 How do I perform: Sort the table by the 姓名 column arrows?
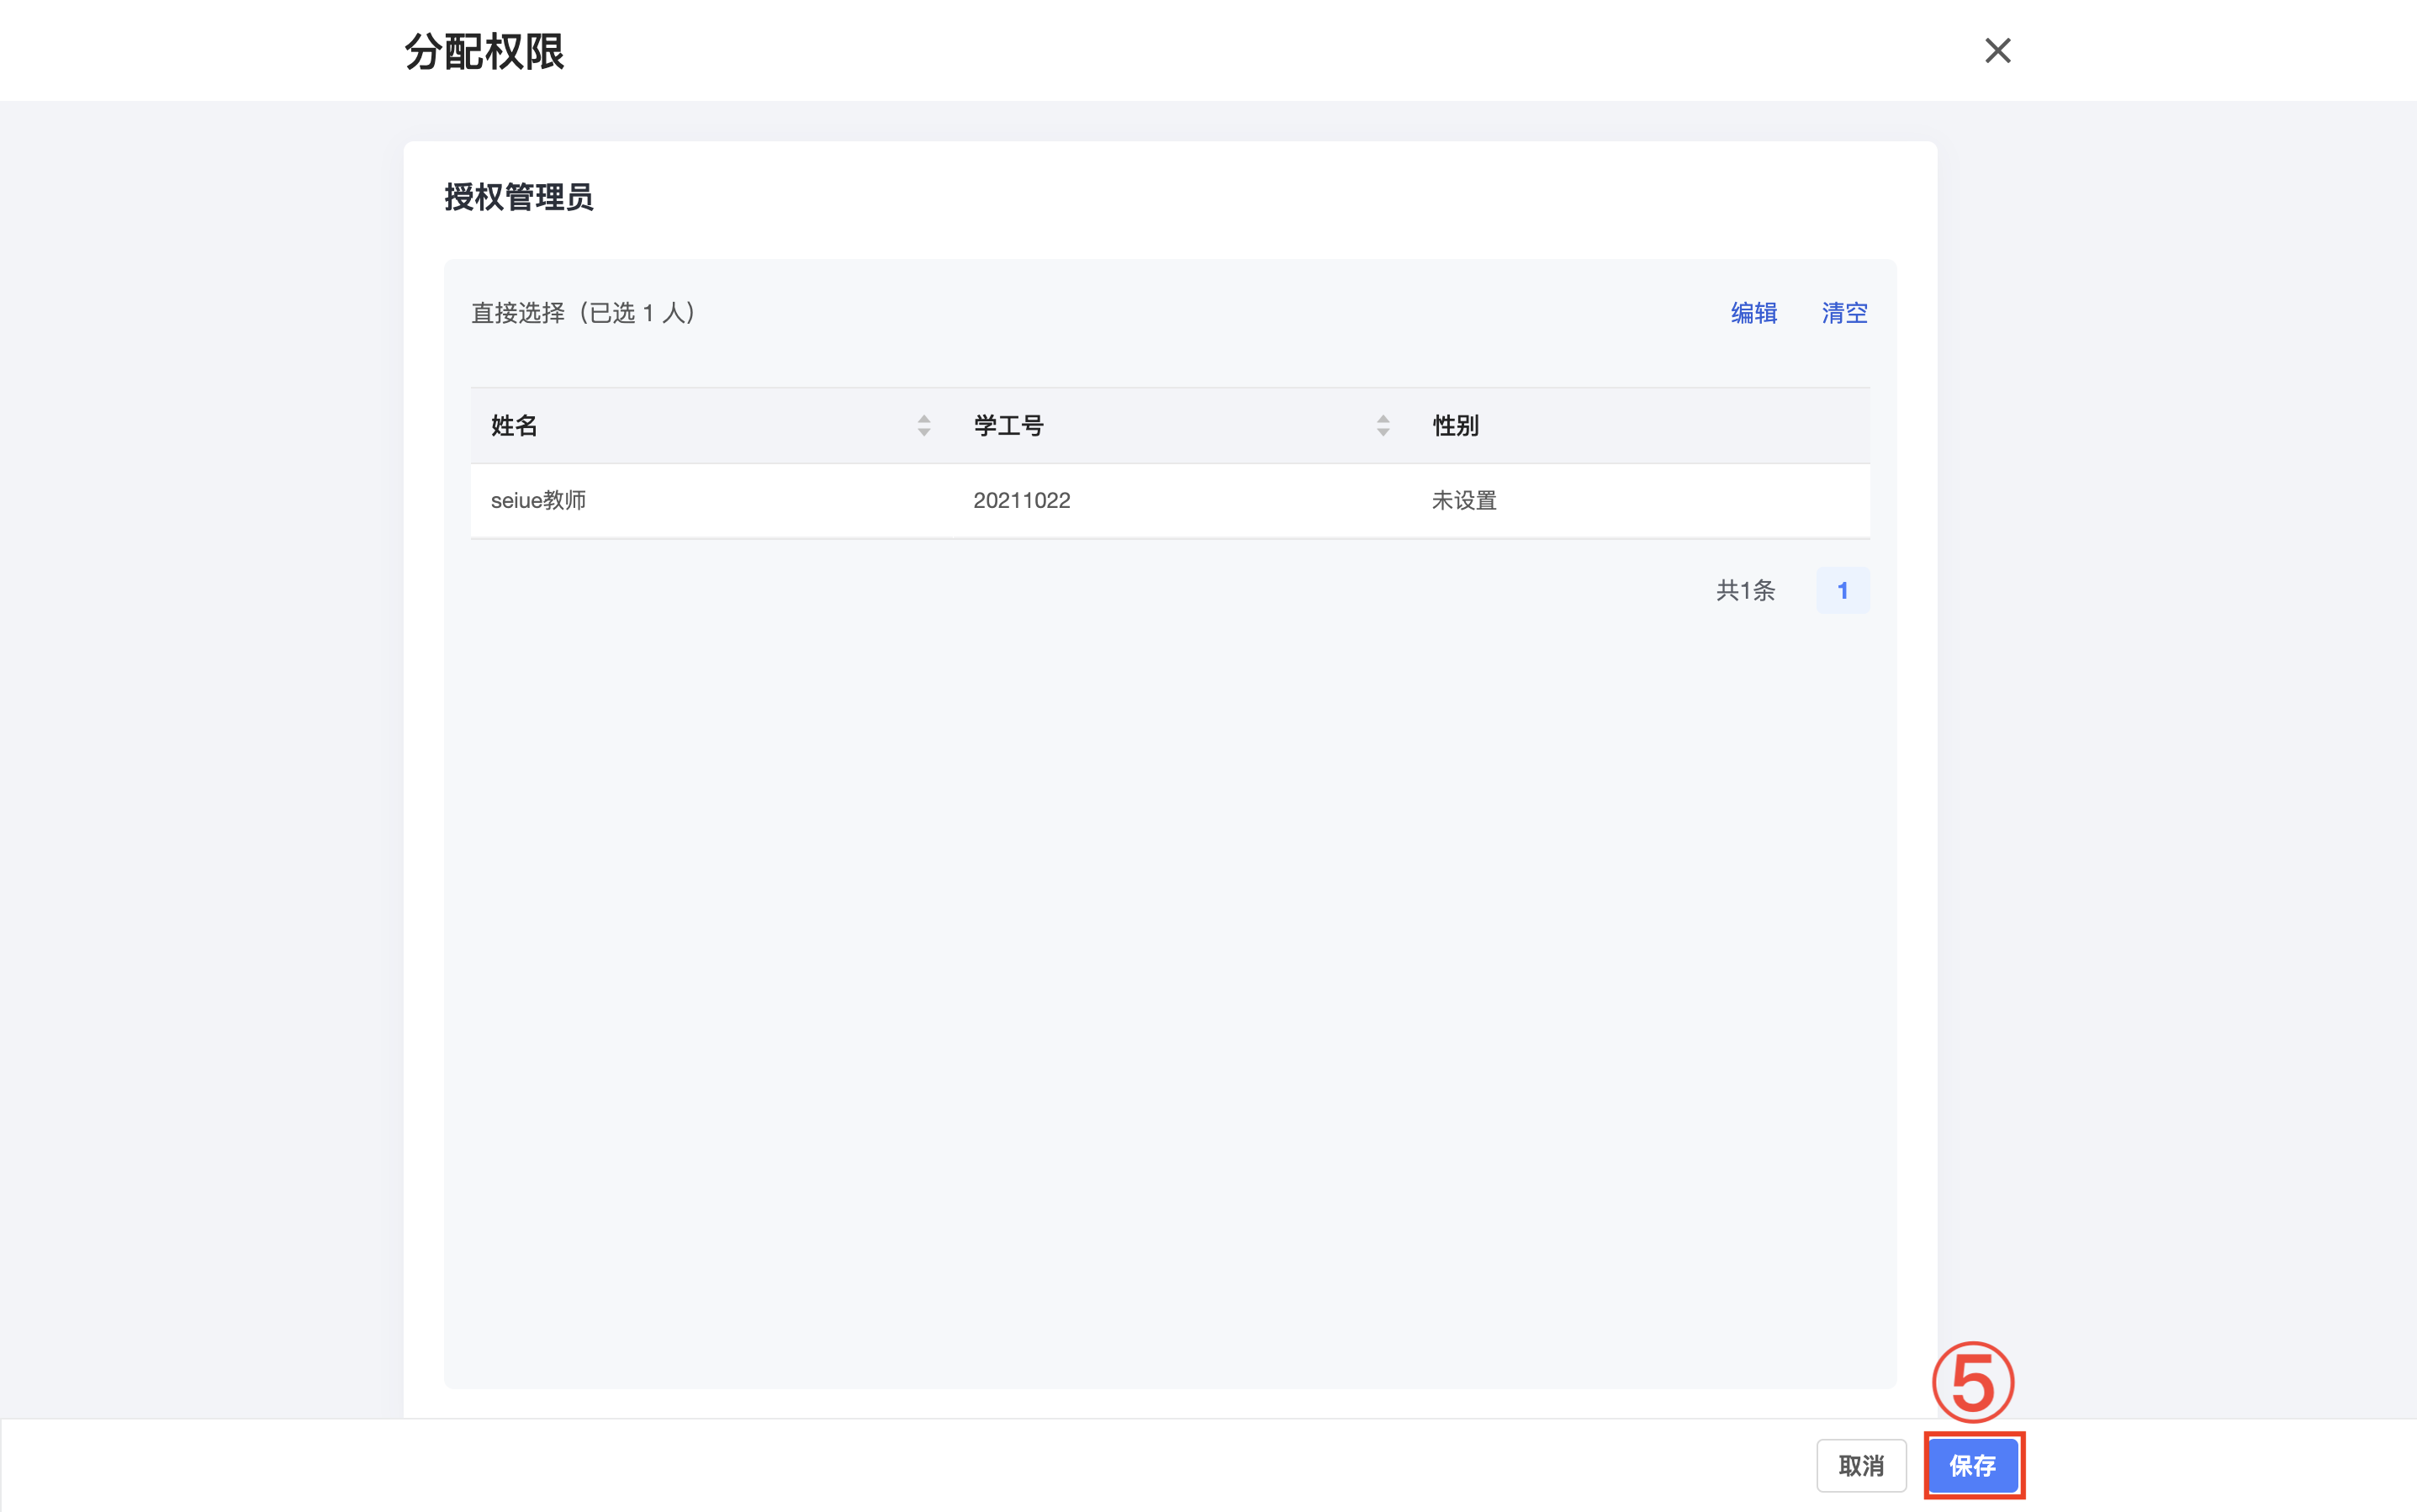pos(924,426)
